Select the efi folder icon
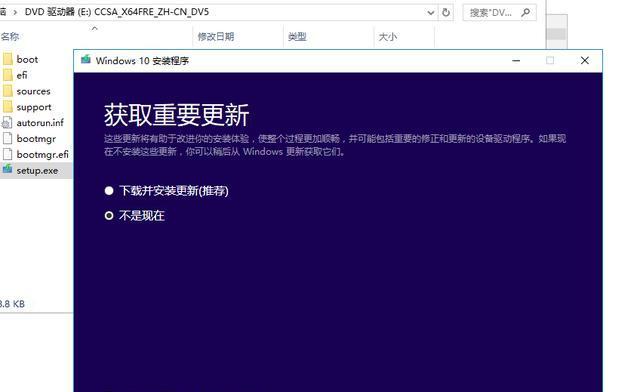640x392 pixels. click(x=8, y=75)
